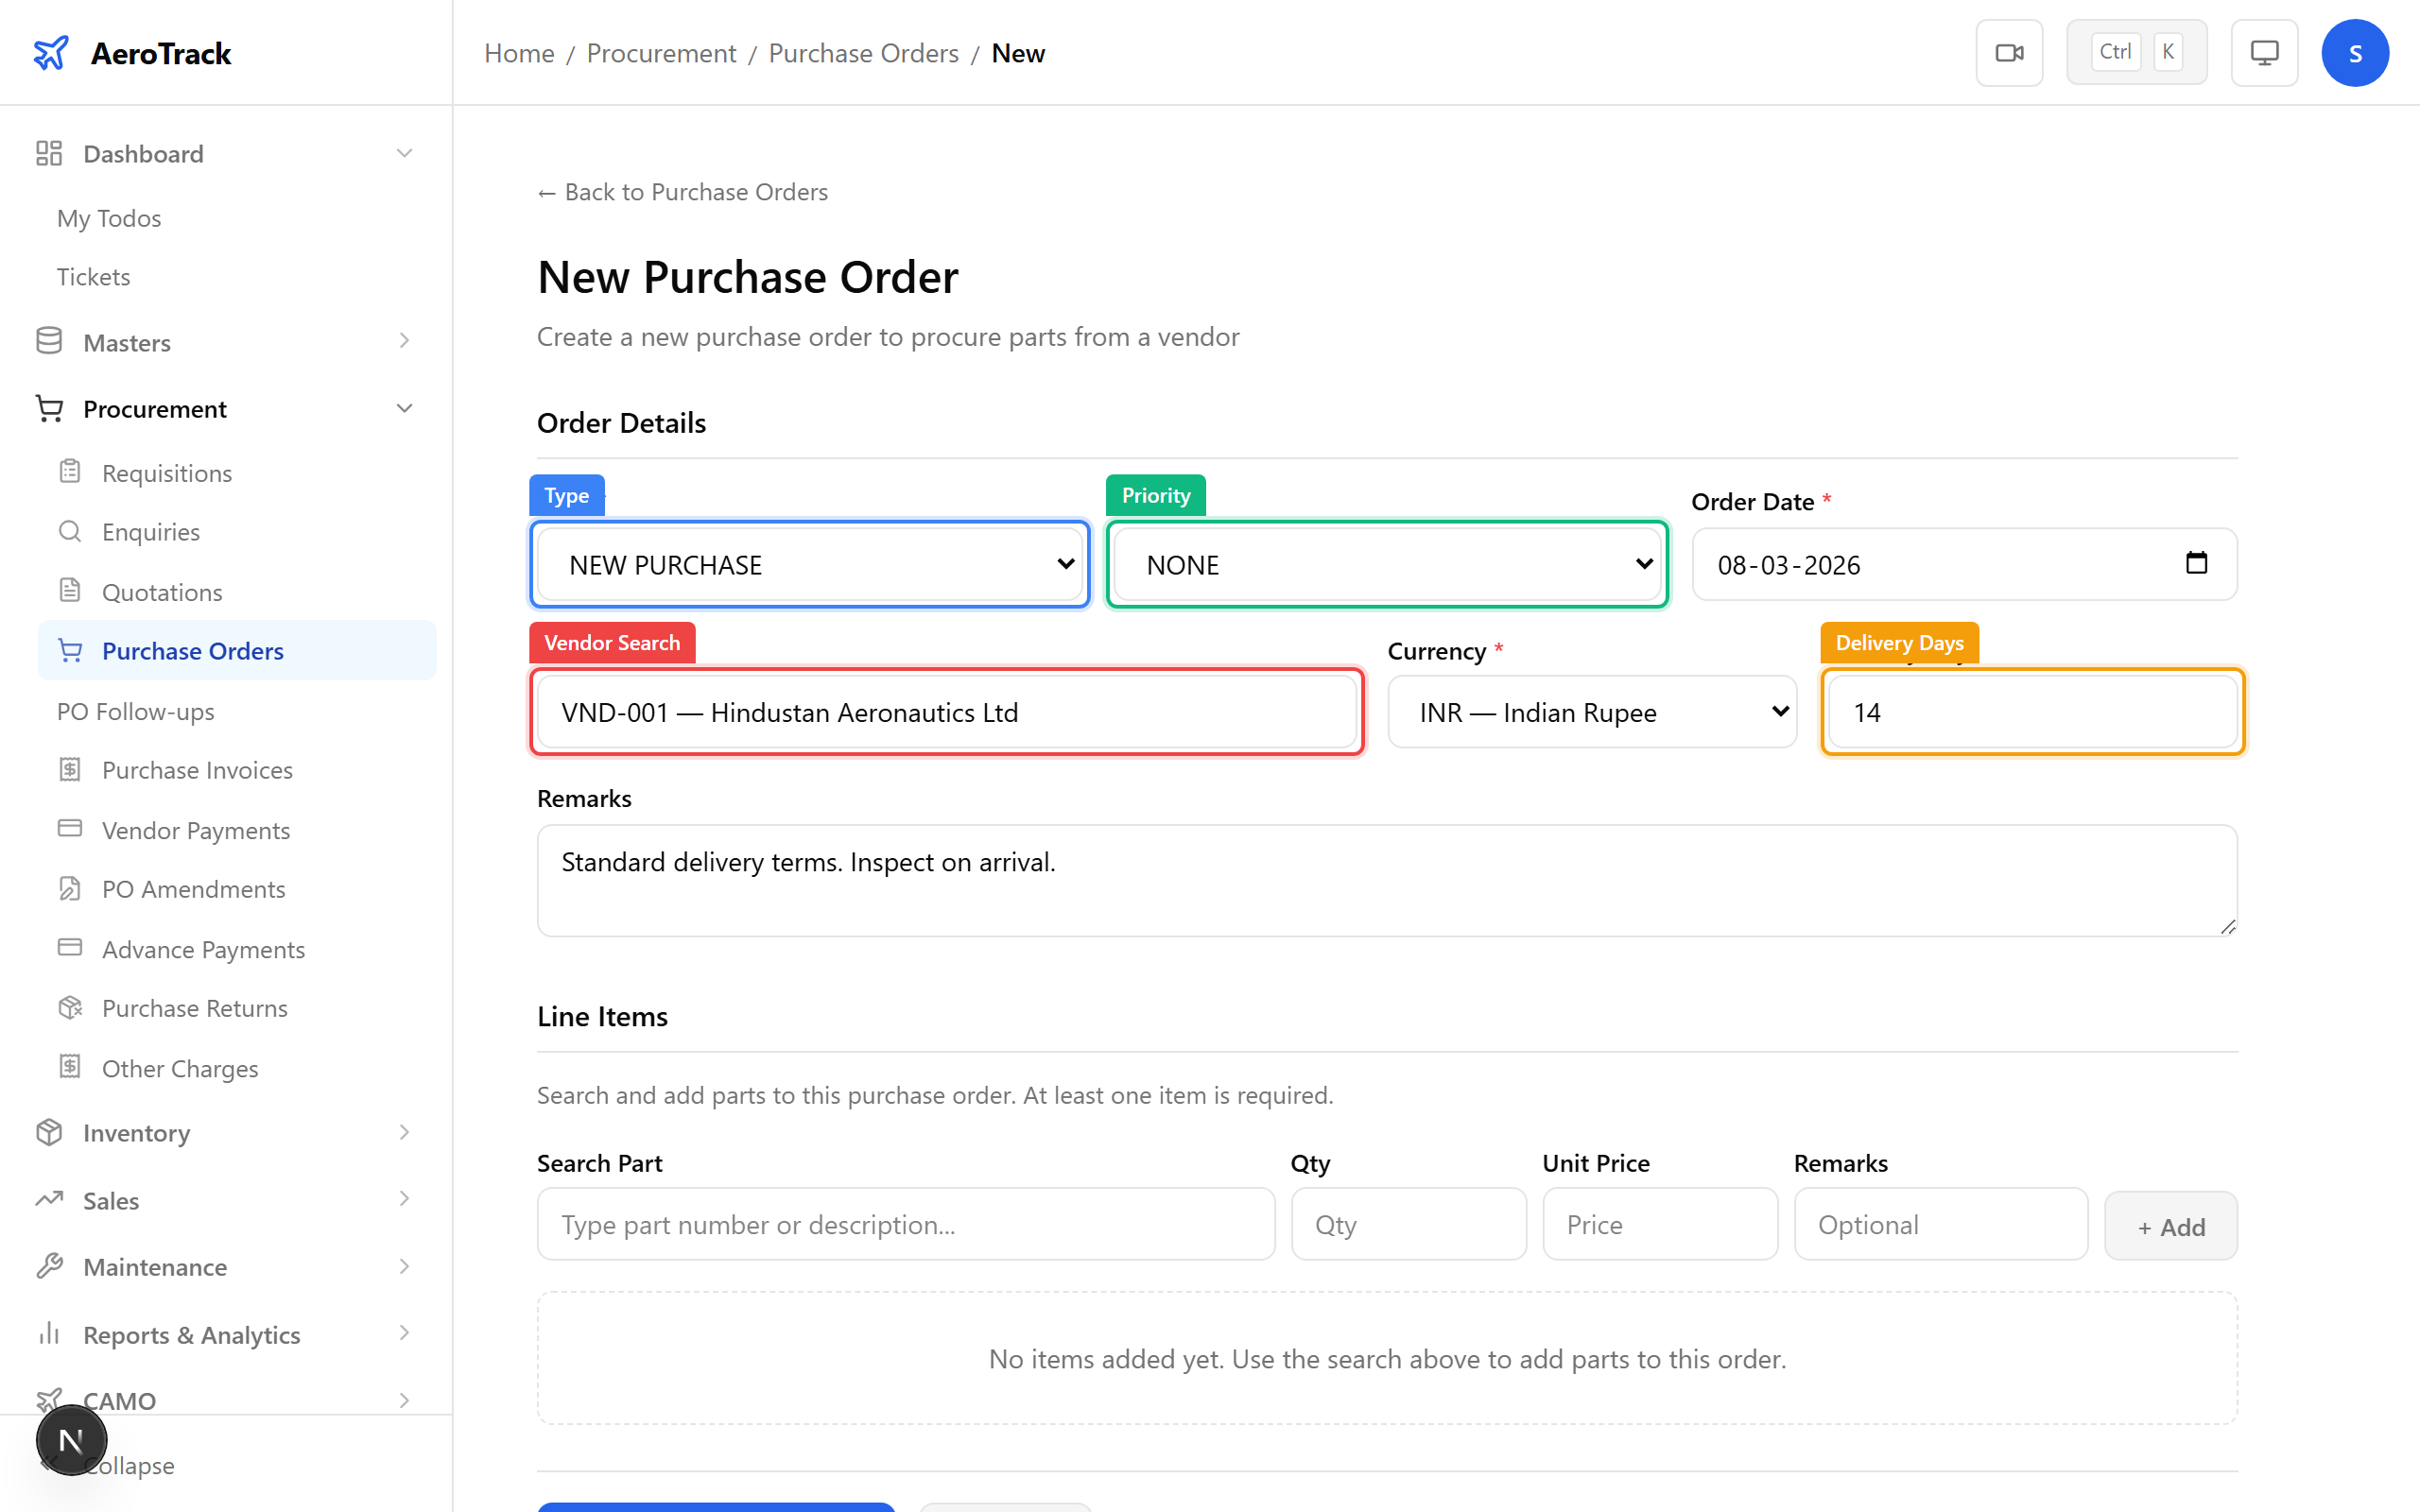Open the screen recording camera icon
The width and height of the screenshot is (2420, 1512).
(x=2009, y=52)
